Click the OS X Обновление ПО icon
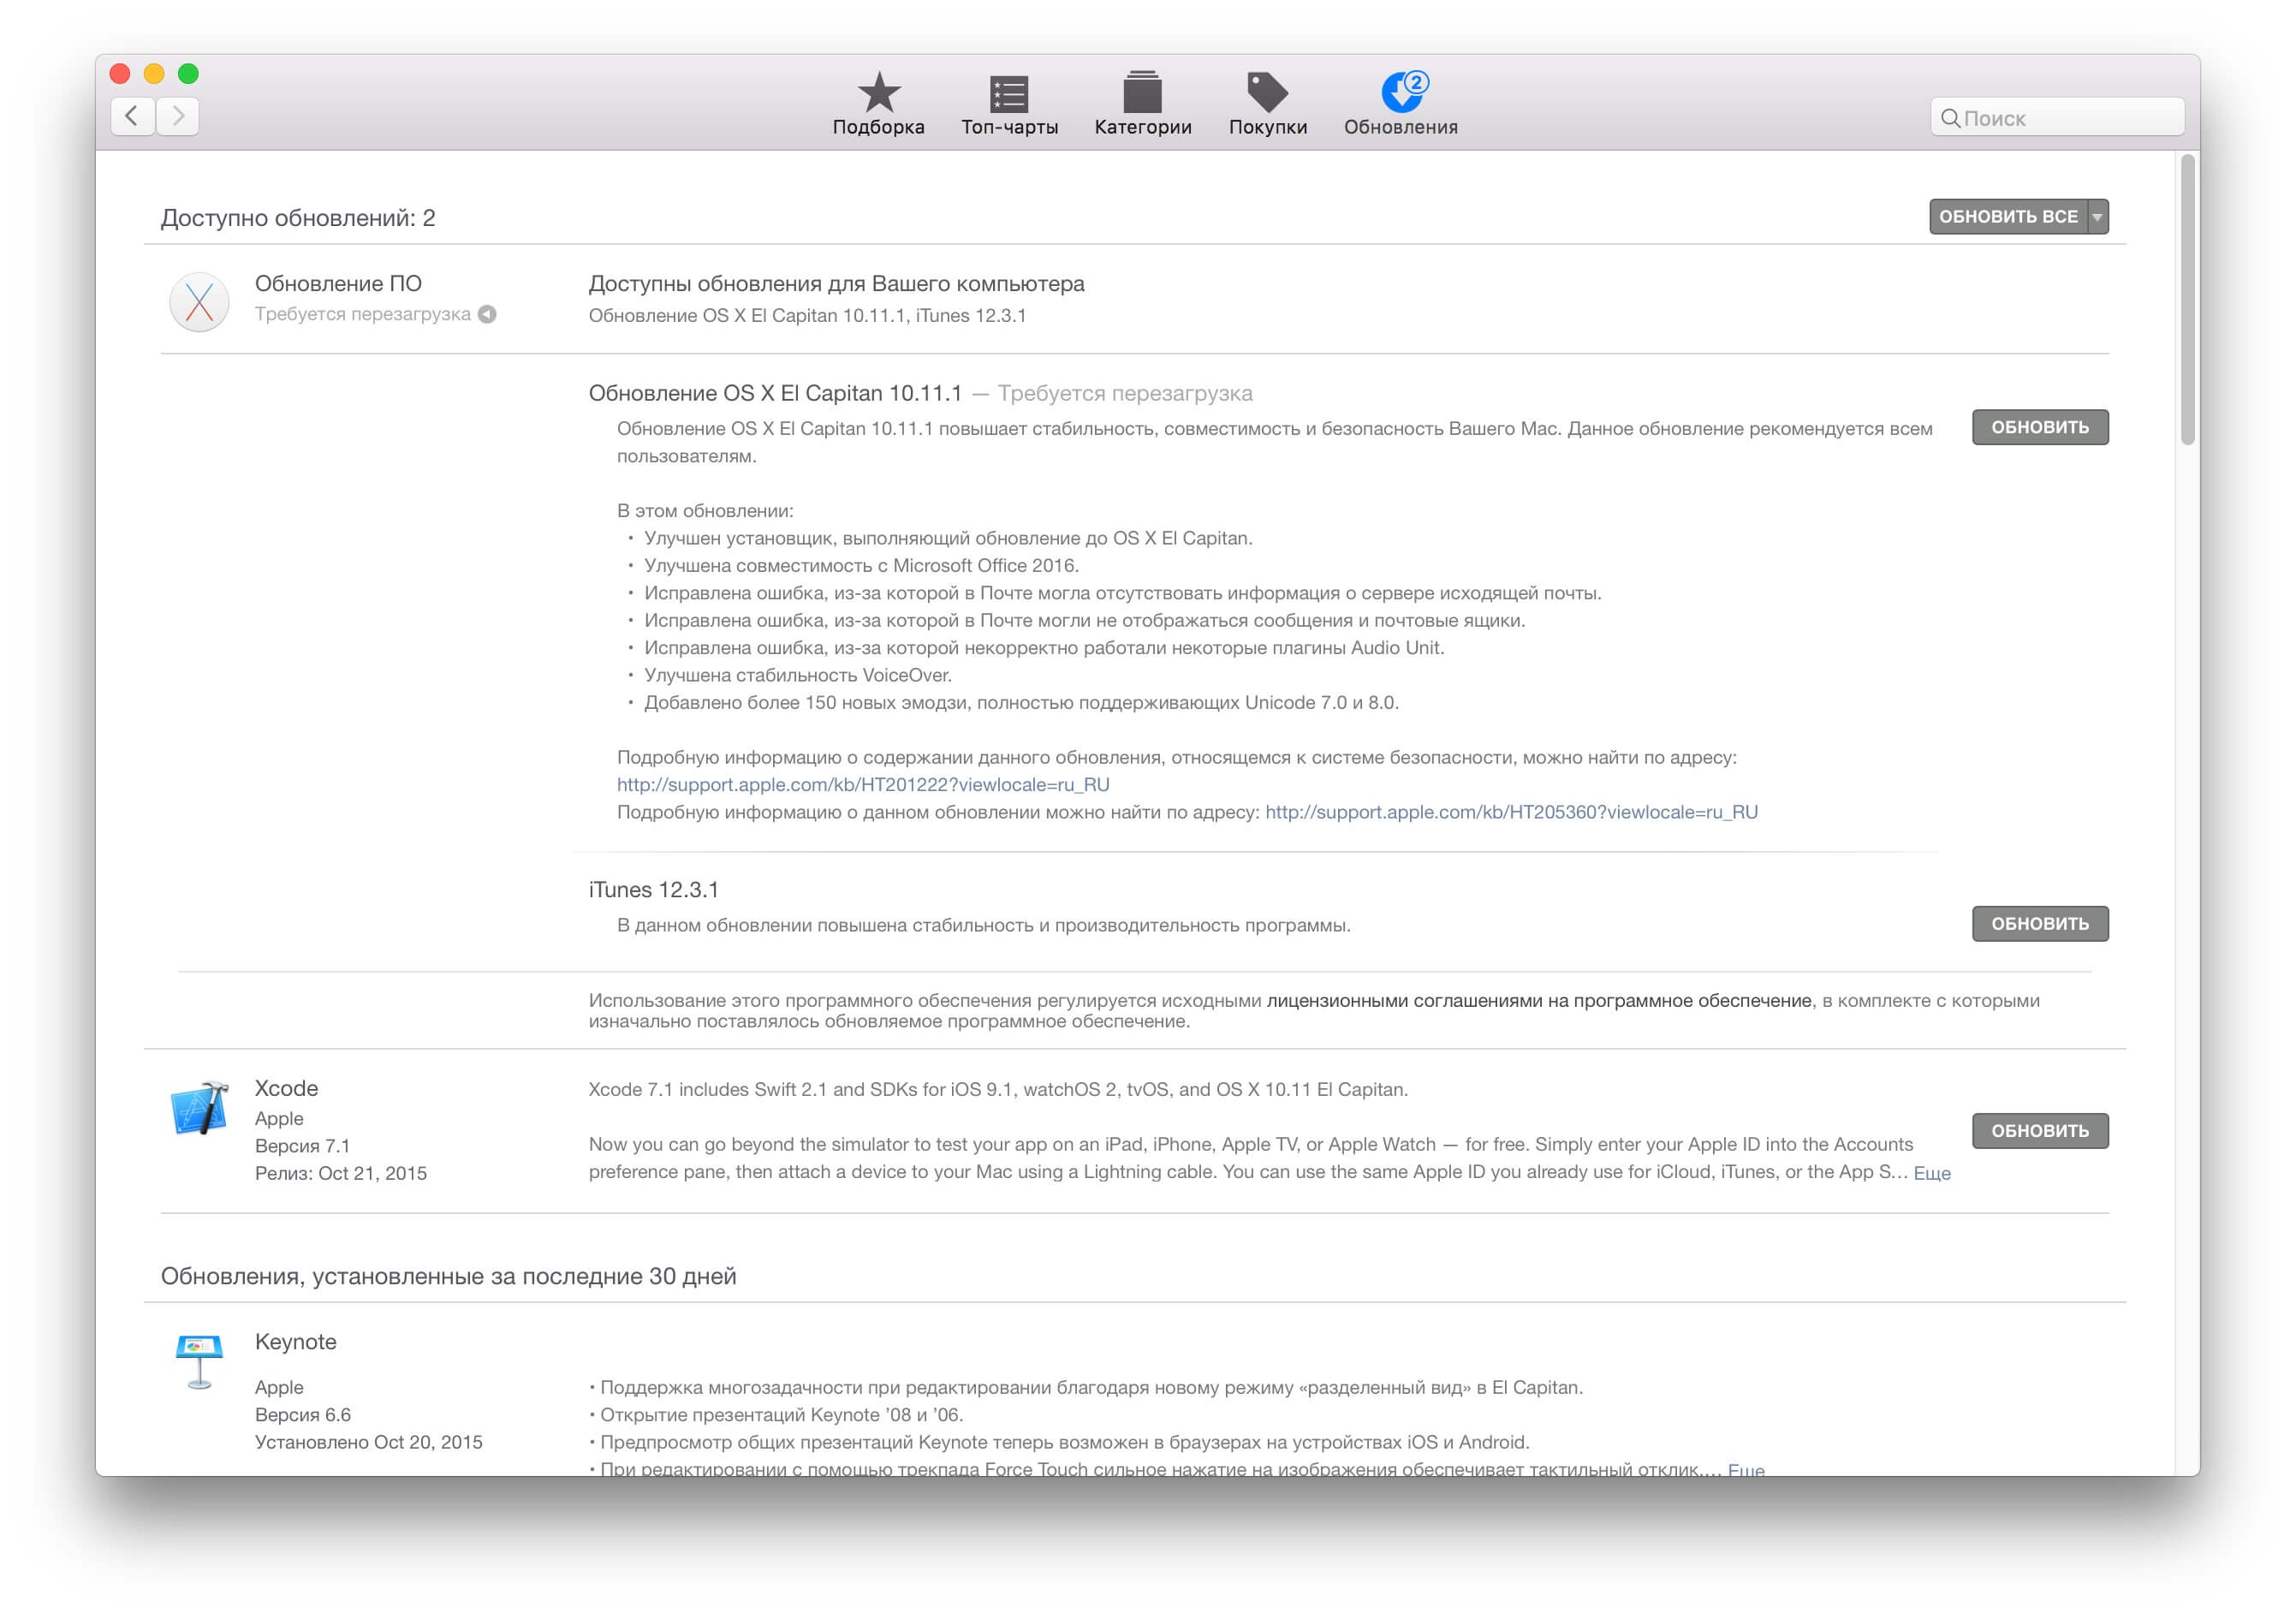The width and height of the screenshot is (2296, 1613). pos(200,301)
